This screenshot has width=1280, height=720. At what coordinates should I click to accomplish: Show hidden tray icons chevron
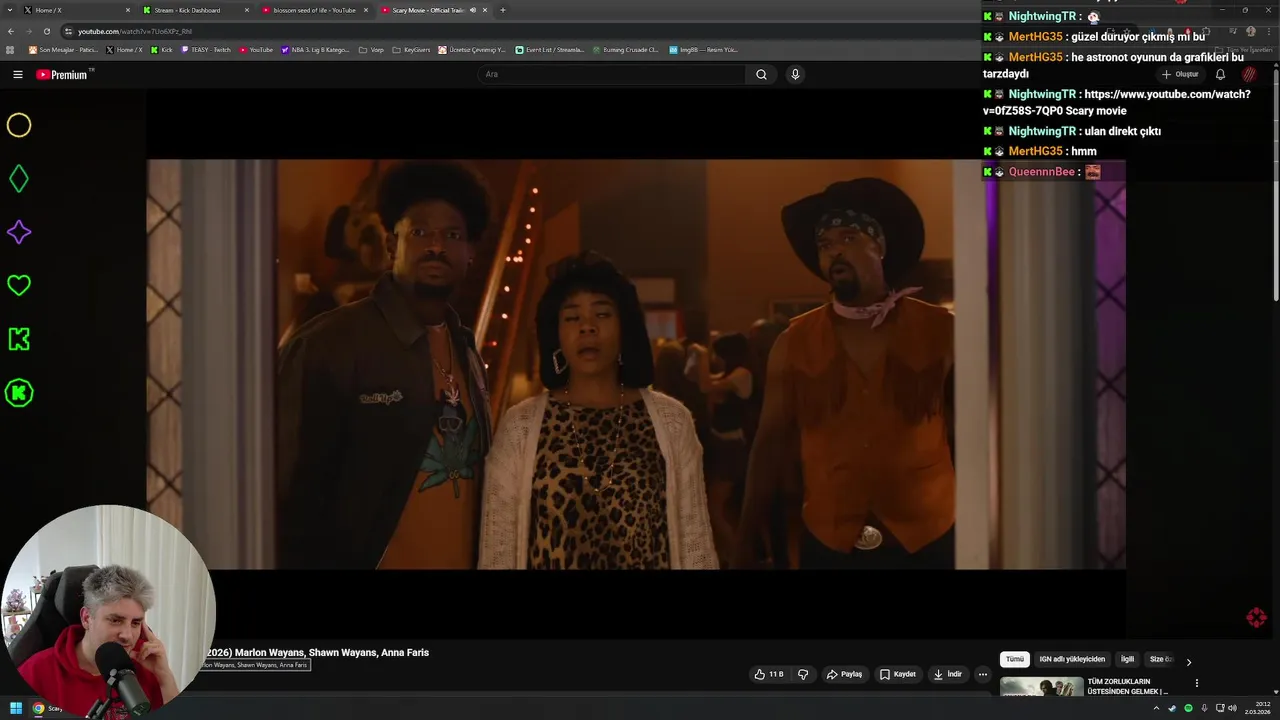coord(1157,708)
